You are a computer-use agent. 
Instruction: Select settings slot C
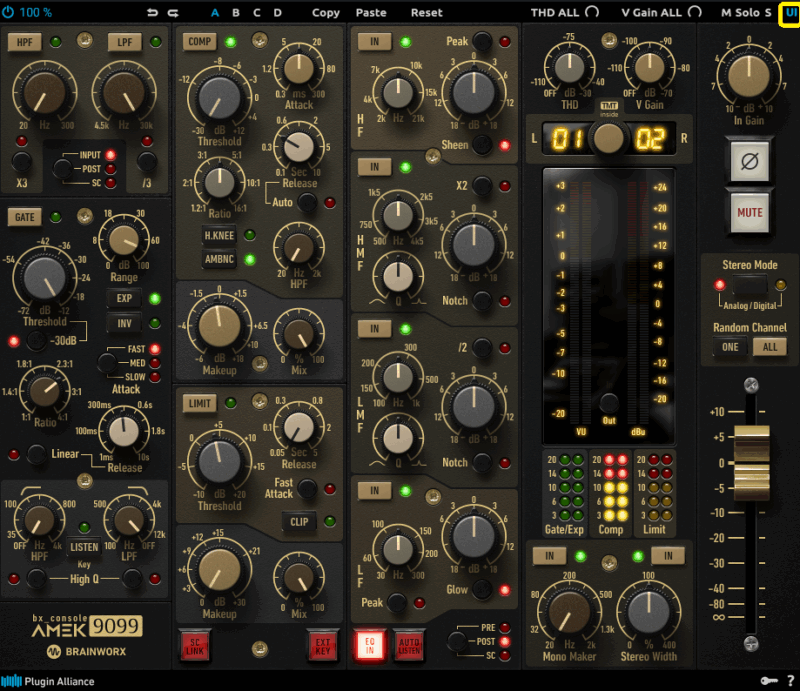257,13
